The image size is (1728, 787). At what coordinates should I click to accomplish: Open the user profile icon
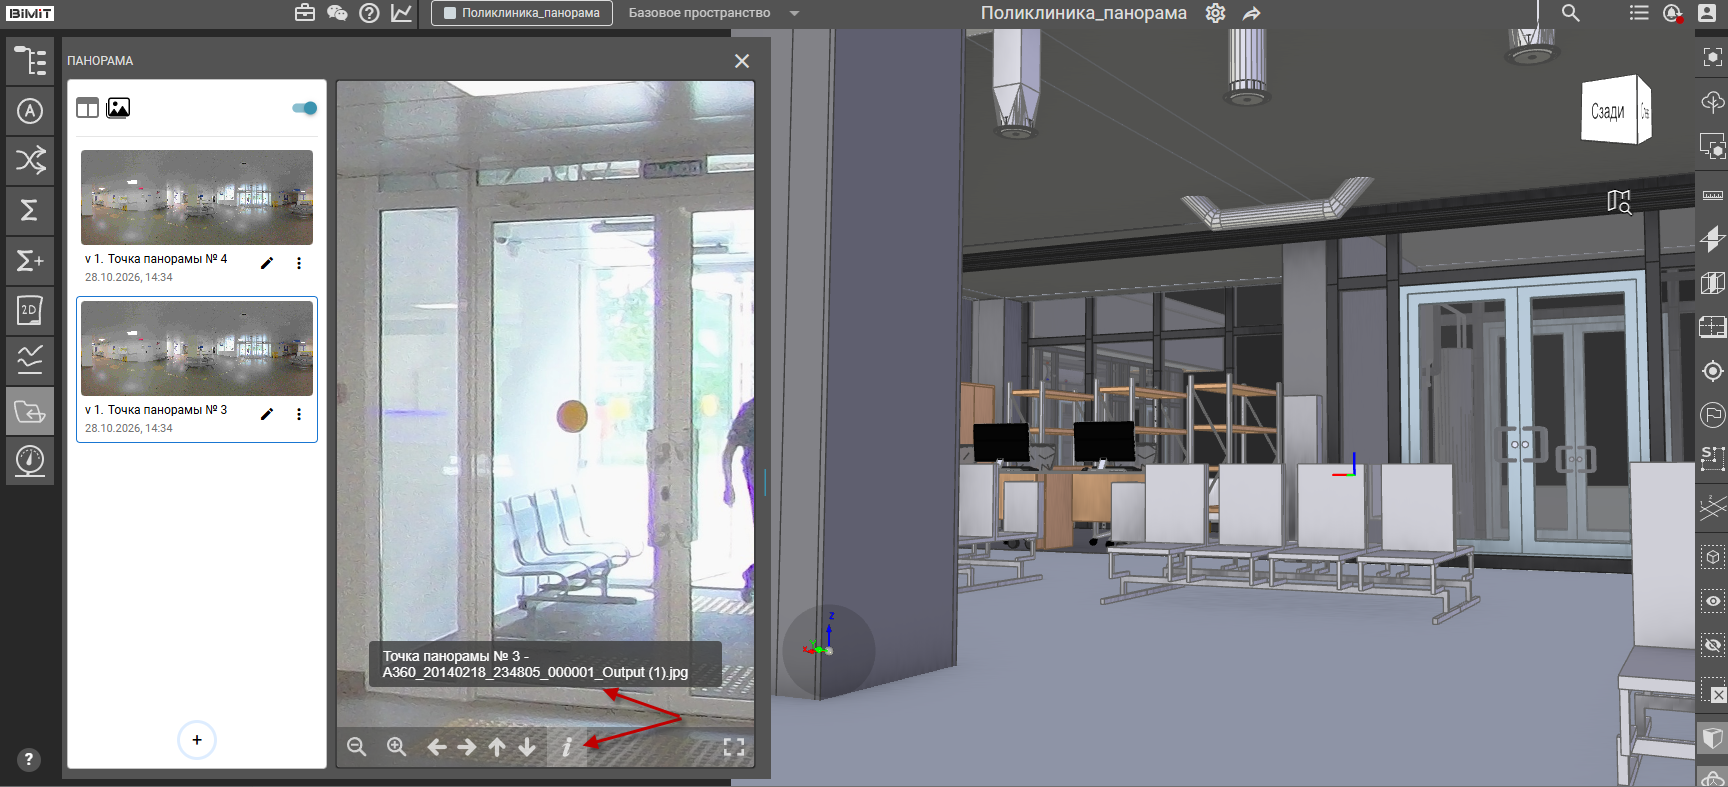tap(1707, 13)
